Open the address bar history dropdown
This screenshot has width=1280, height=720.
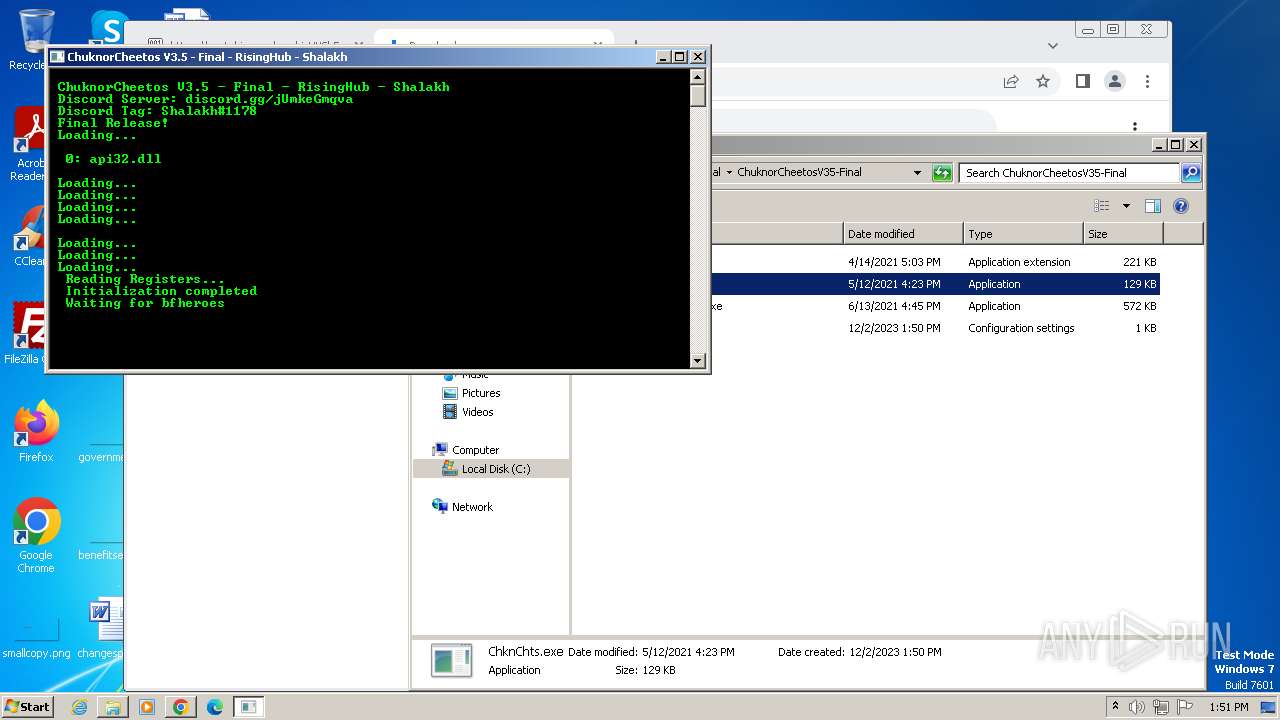tap(917, 172)
